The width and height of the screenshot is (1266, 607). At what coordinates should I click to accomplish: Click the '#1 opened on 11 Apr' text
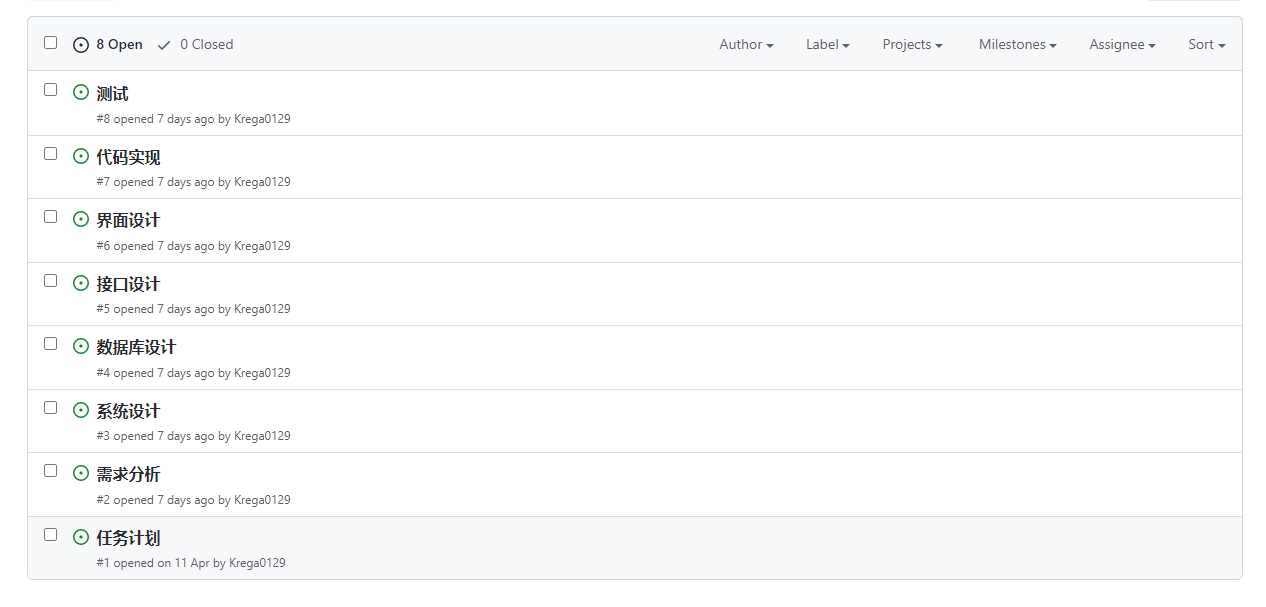(x=153, y=563)
